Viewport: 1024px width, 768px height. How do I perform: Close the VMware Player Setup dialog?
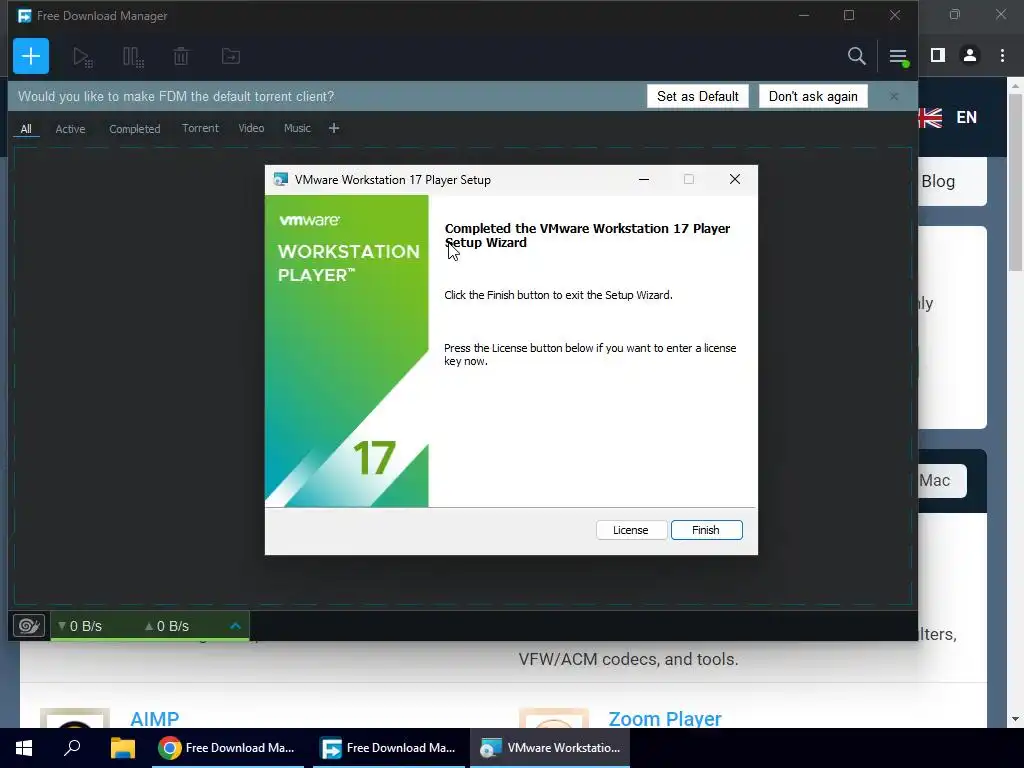735,179
